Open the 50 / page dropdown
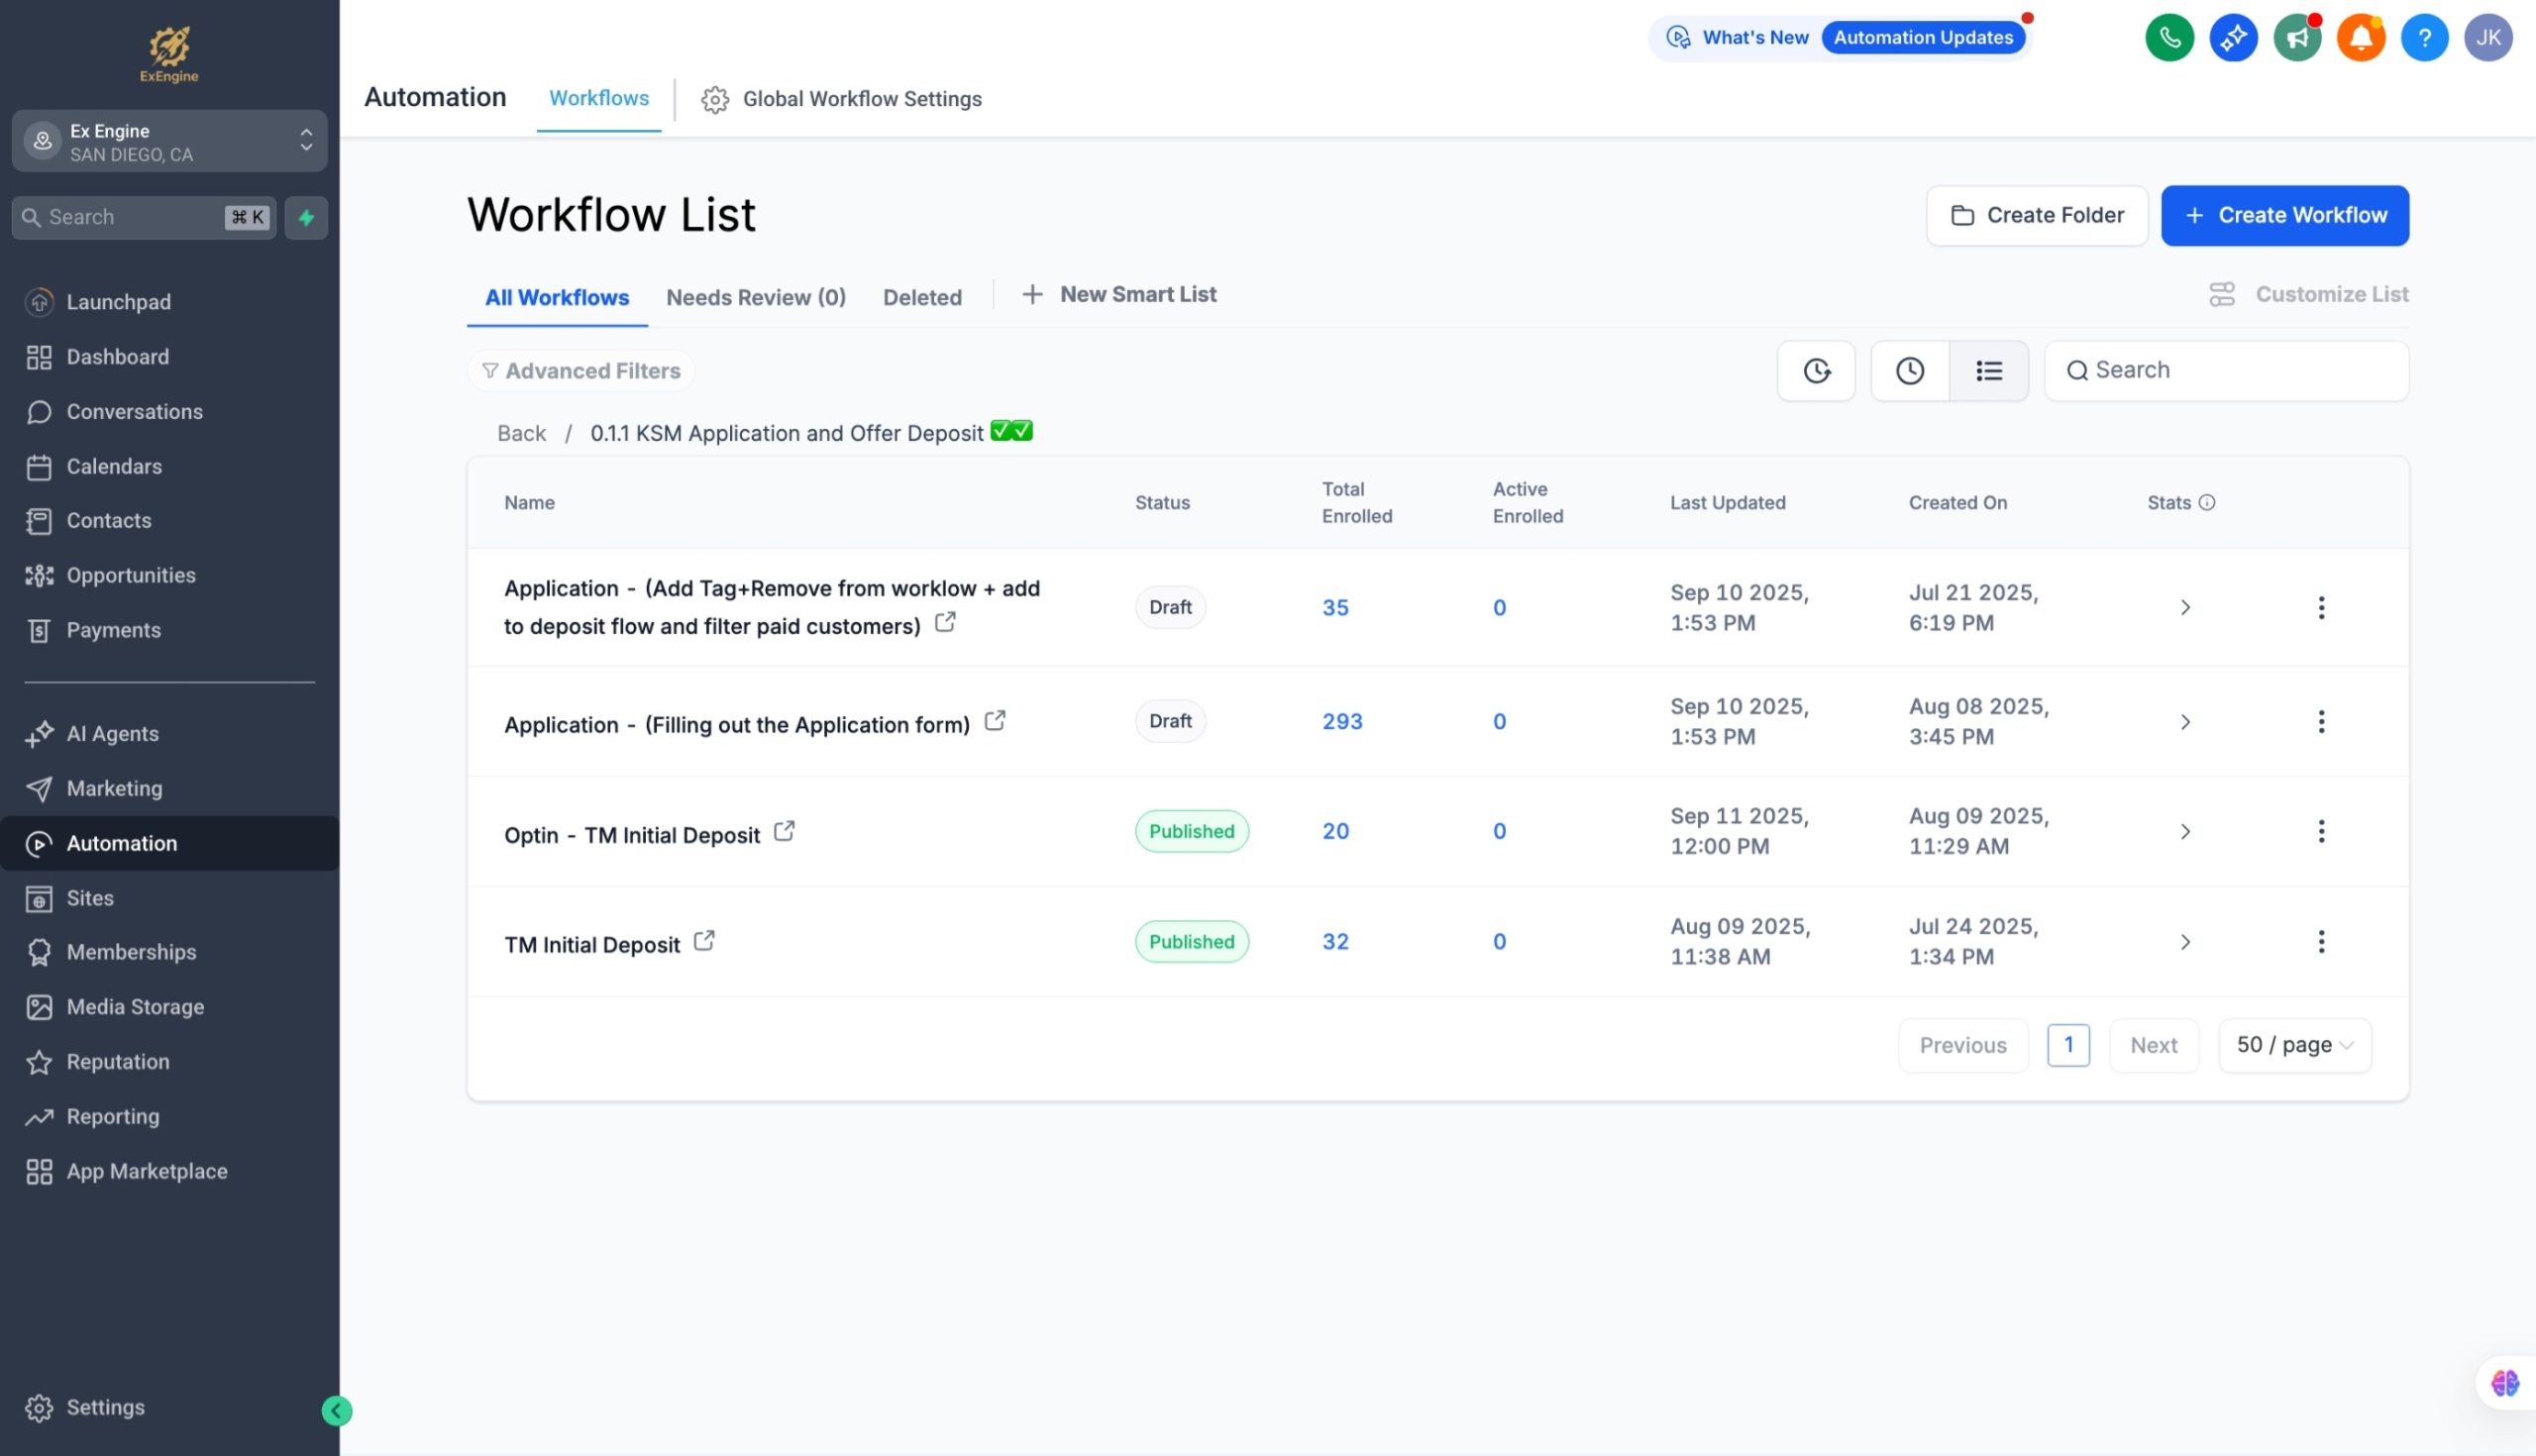2536x1456 pixels. point(2294,1045)
